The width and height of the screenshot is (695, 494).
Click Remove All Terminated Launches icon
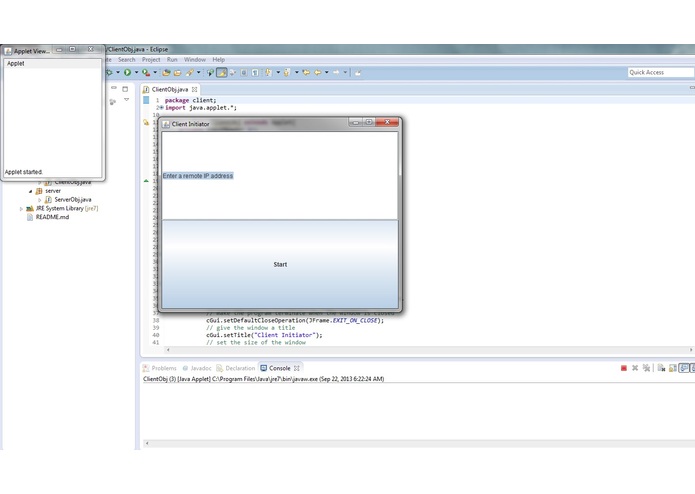[646, 368]
